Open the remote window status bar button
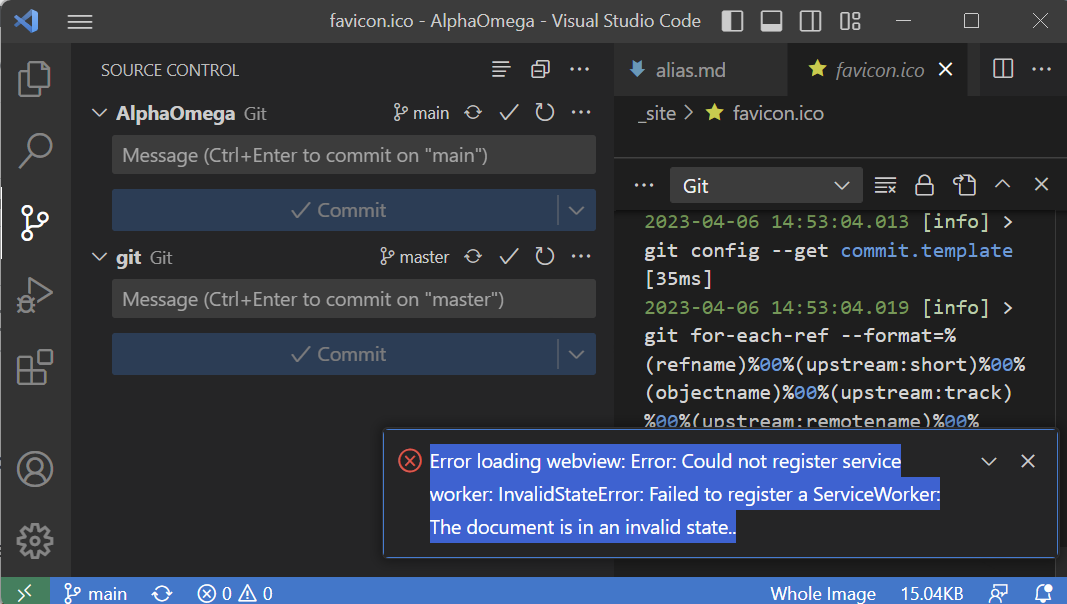 (25, 593)
